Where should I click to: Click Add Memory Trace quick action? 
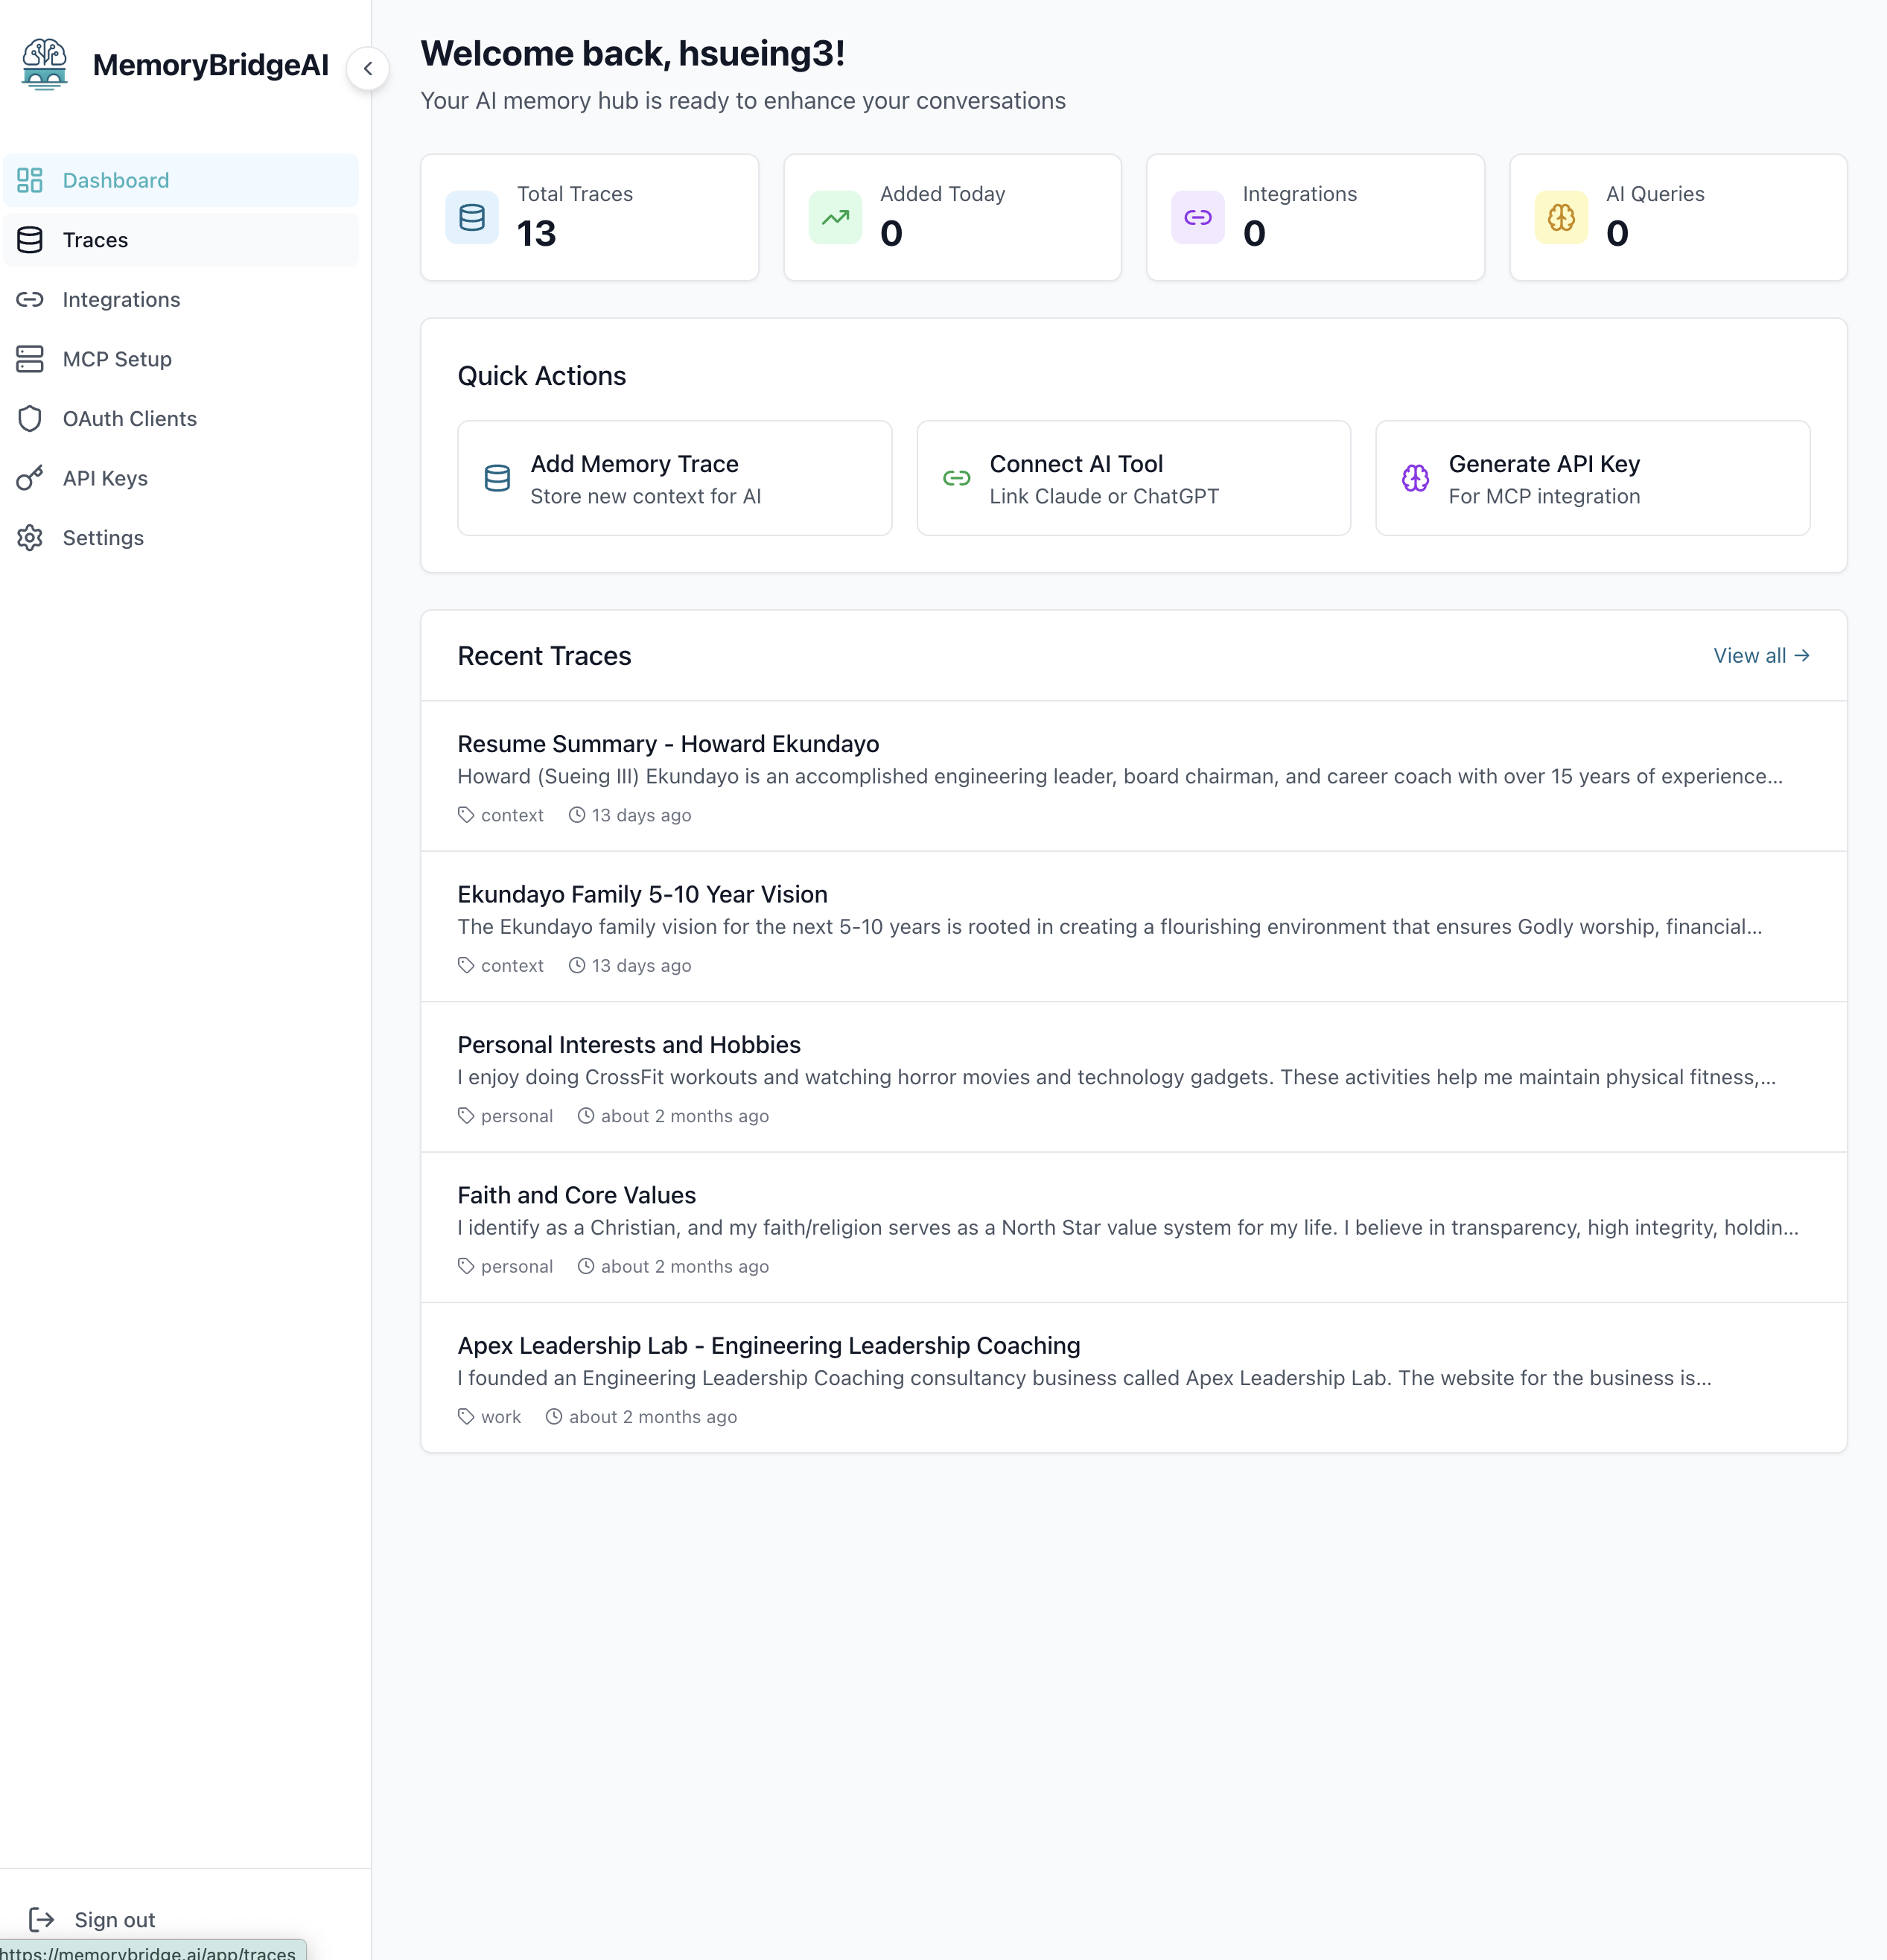(x=674, y=478)
